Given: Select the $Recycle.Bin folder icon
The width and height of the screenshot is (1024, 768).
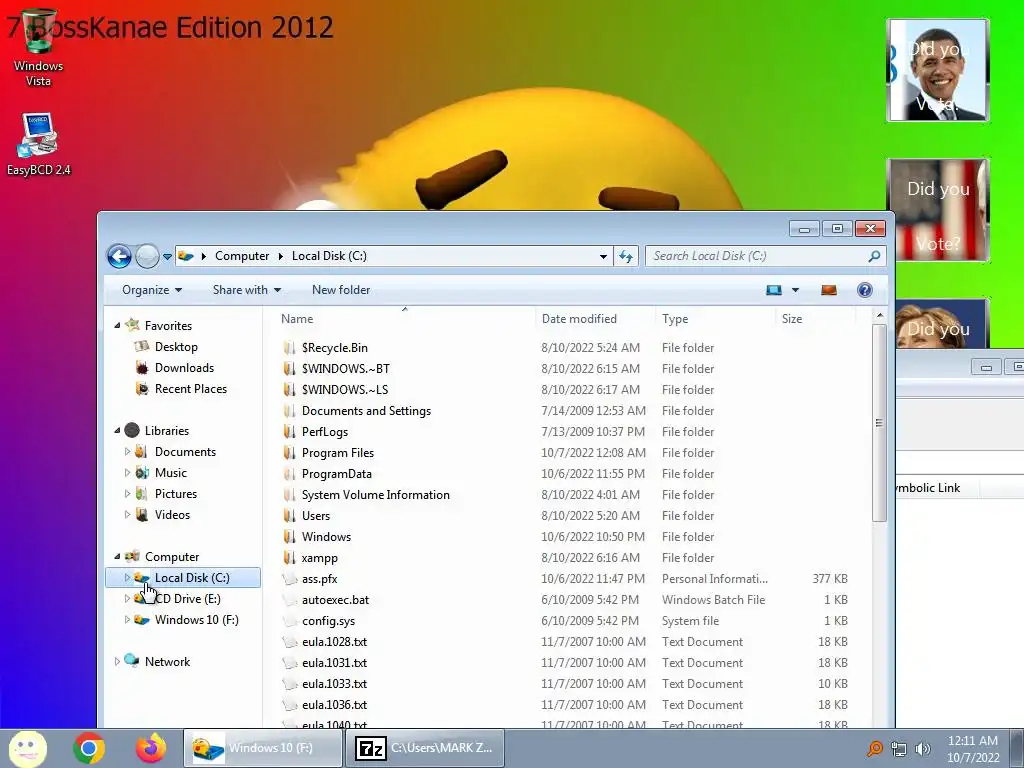Looking at the screenshot, I should pyautogui.click(x=289, y=347).
